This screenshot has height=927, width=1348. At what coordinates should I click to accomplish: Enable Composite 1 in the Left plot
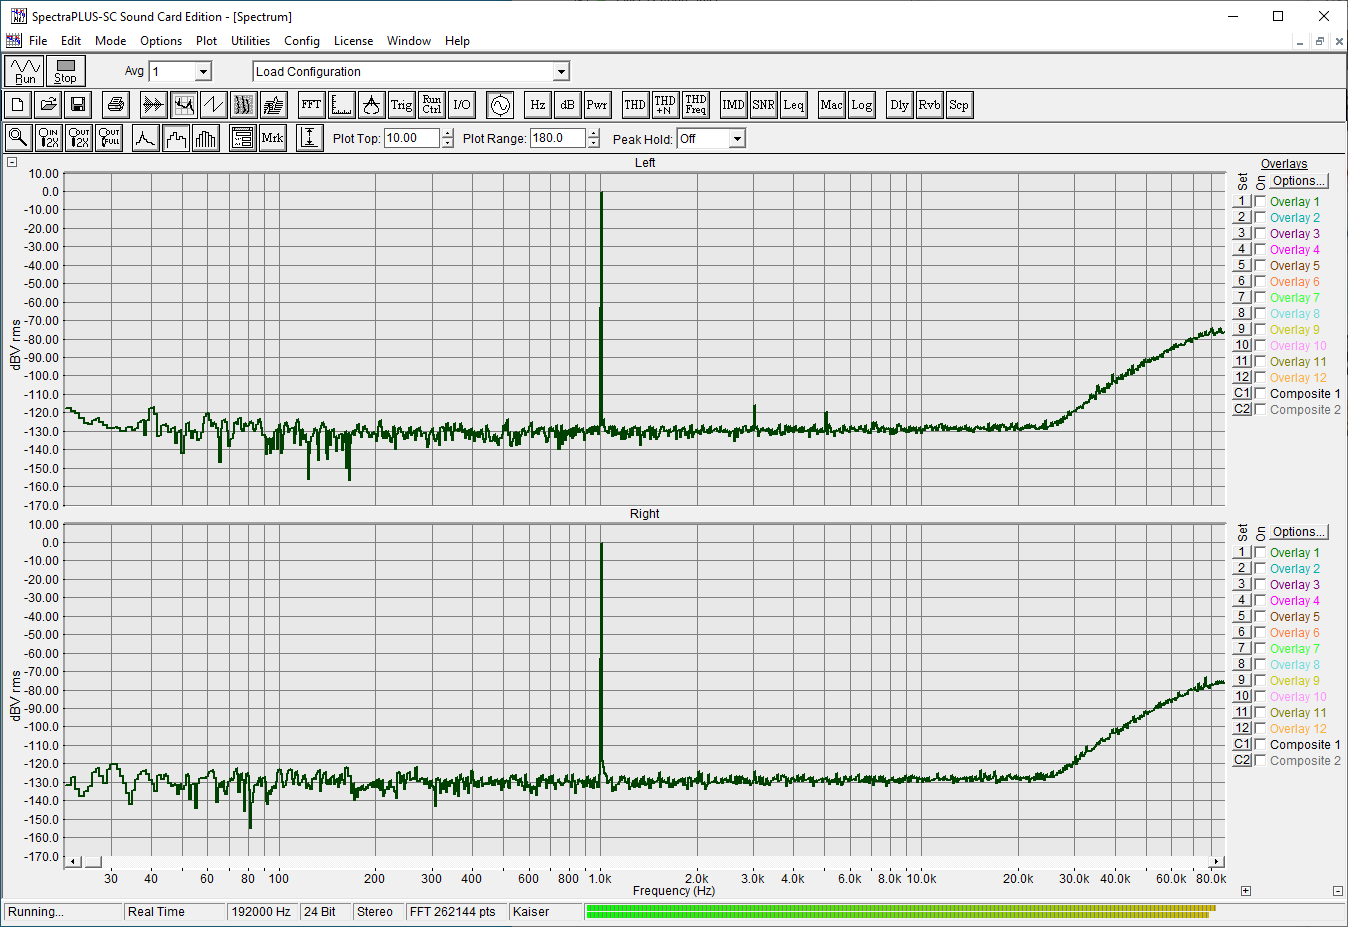click(1260, 393)
